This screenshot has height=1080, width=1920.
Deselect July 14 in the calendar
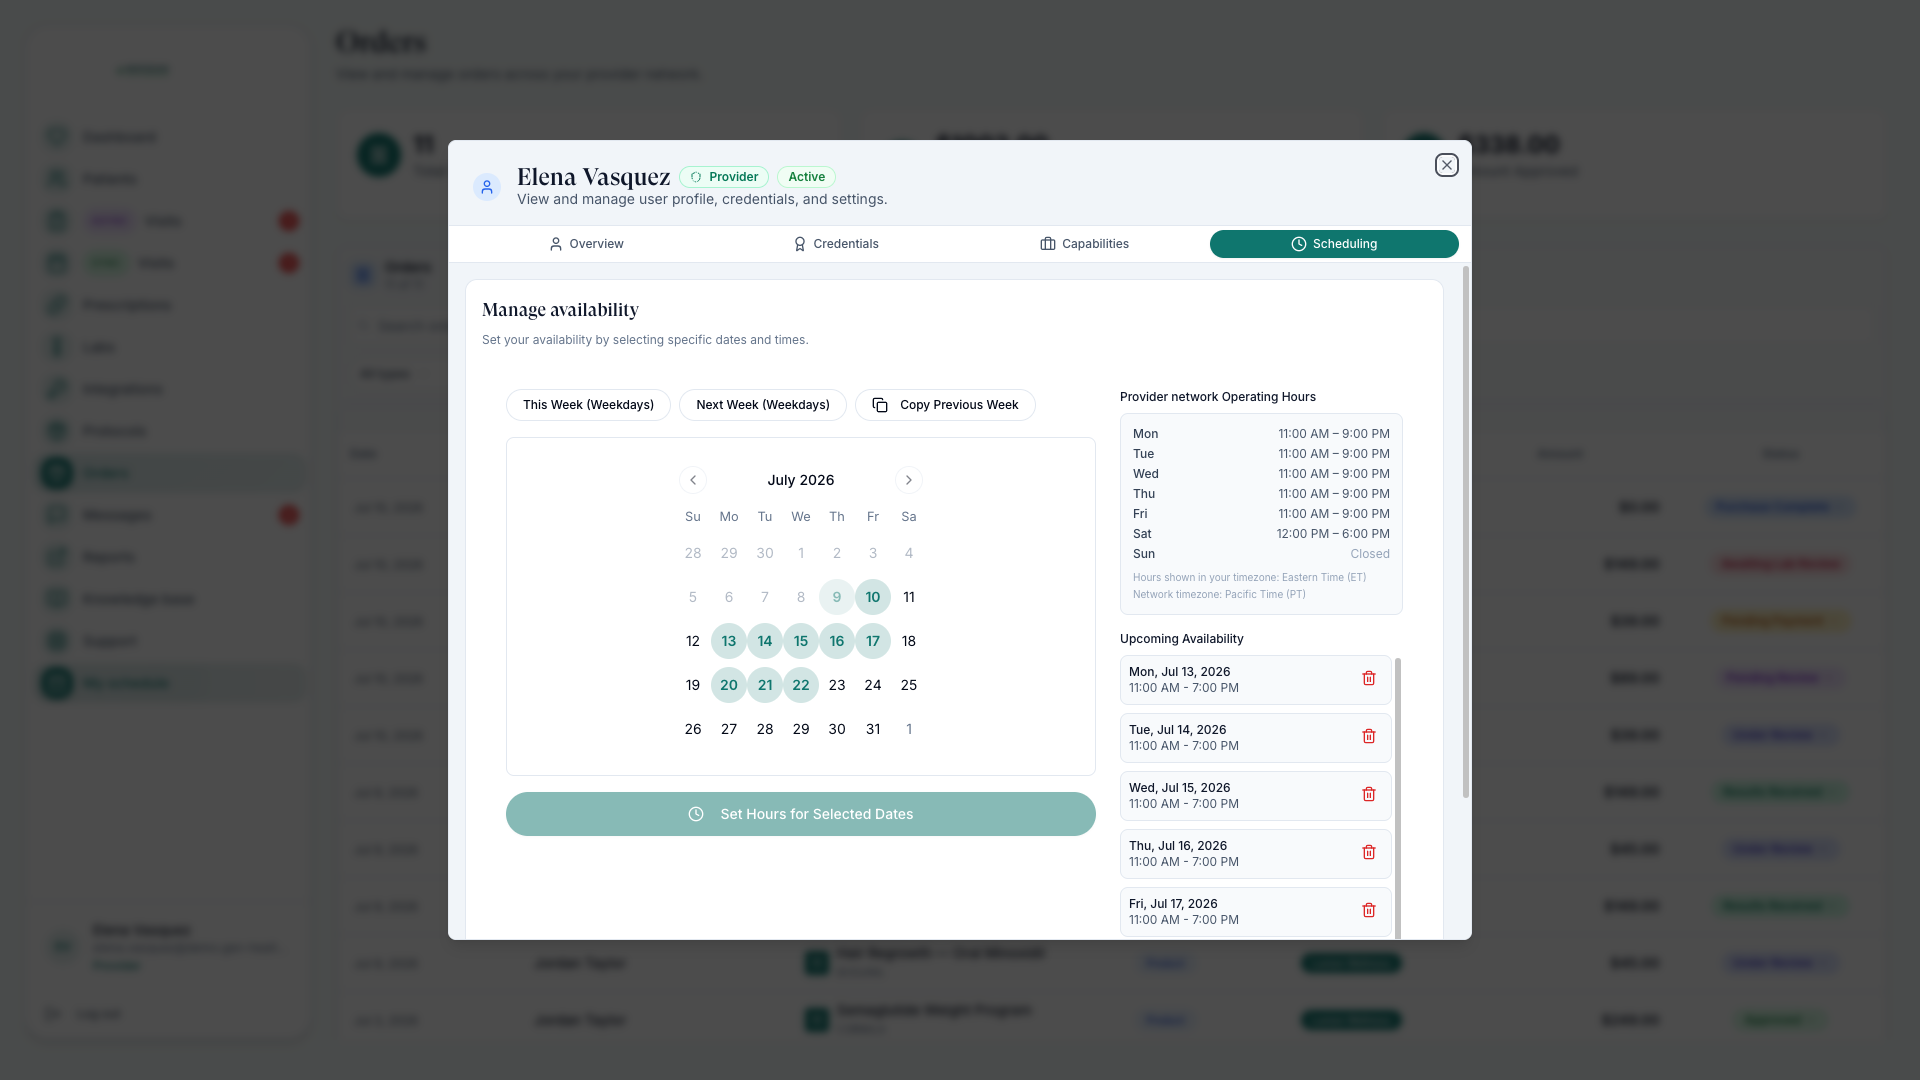tap(765, 641)
